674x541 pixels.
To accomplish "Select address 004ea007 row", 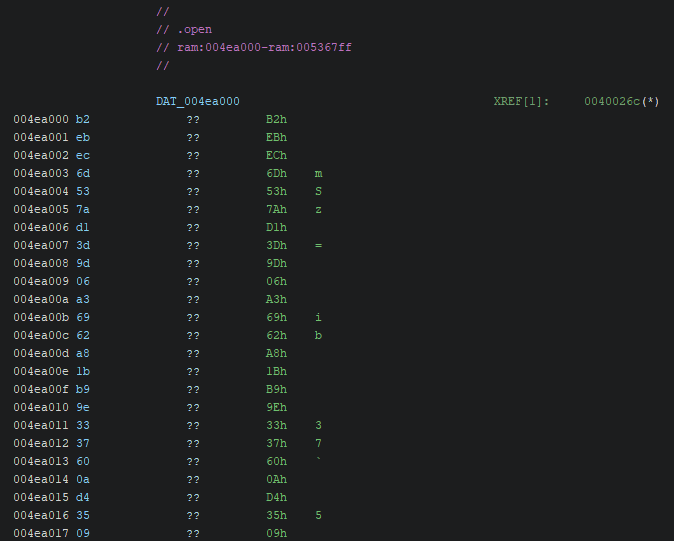I will click(x=41, y=246).
